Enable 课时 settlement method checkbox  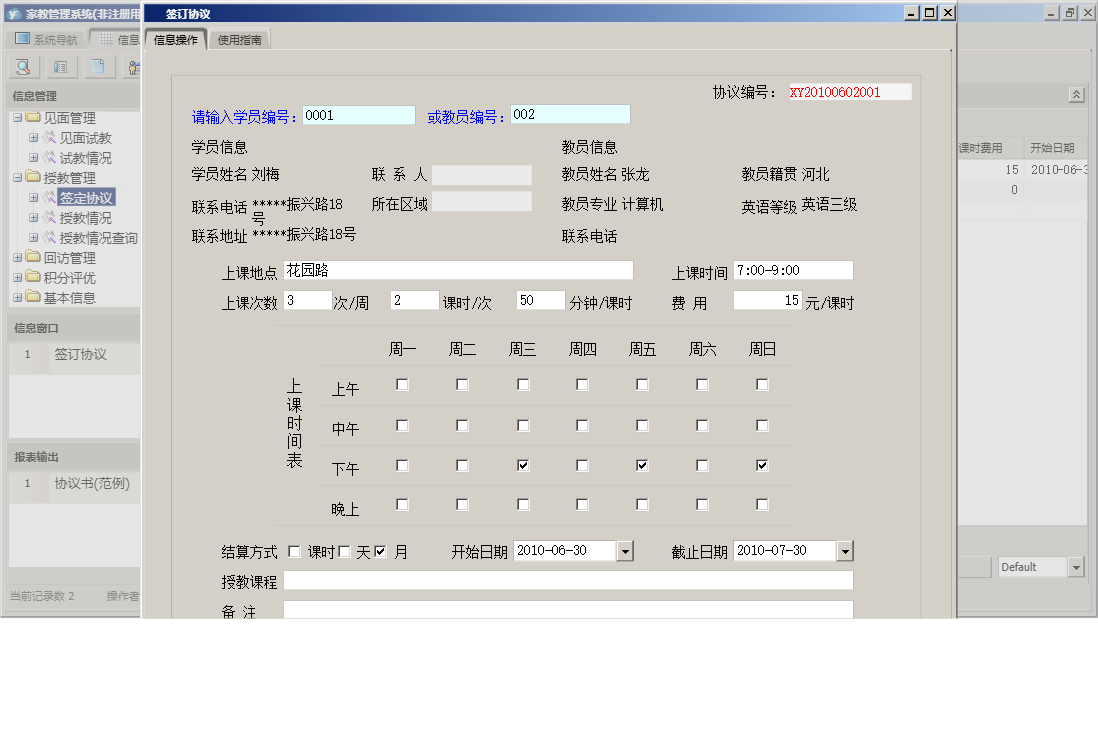coord(294,550)
